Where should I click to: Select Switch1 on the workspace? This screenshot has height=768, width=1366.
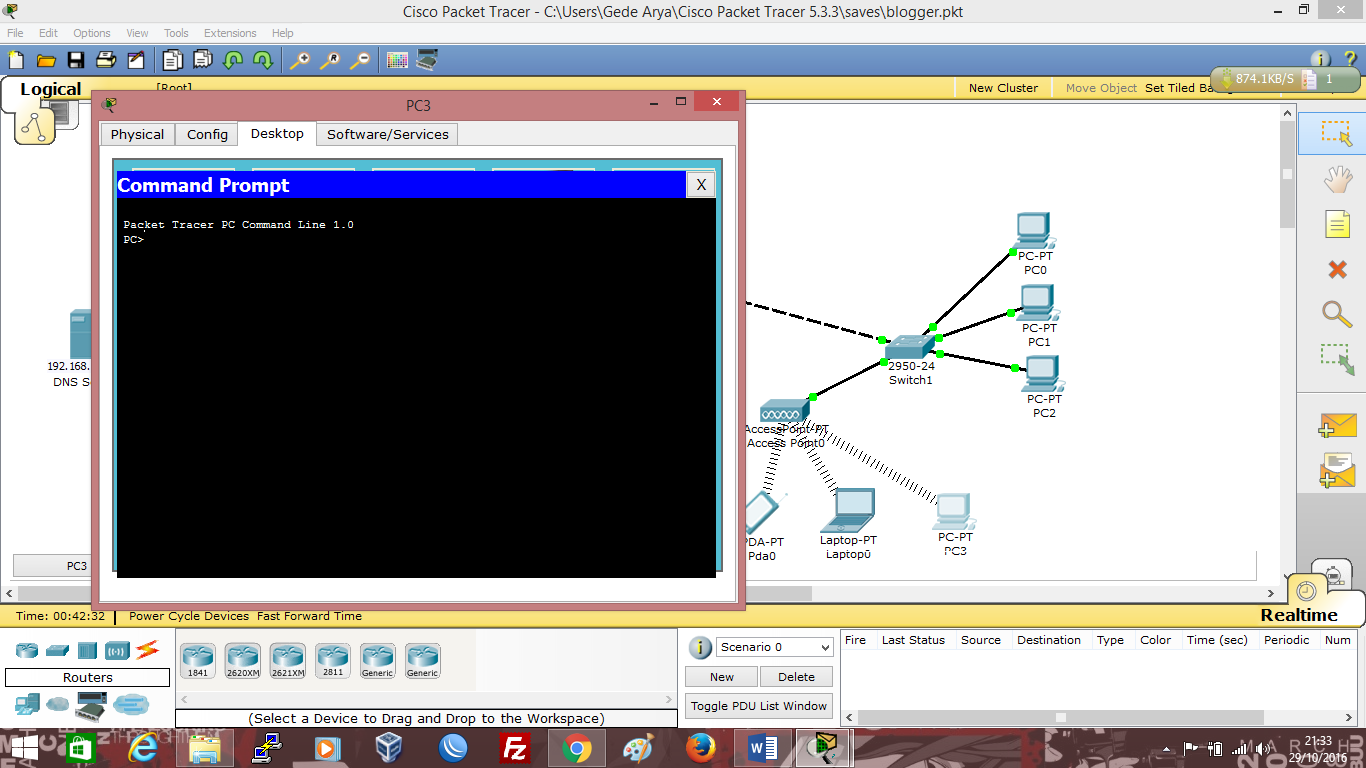[910, 347]
